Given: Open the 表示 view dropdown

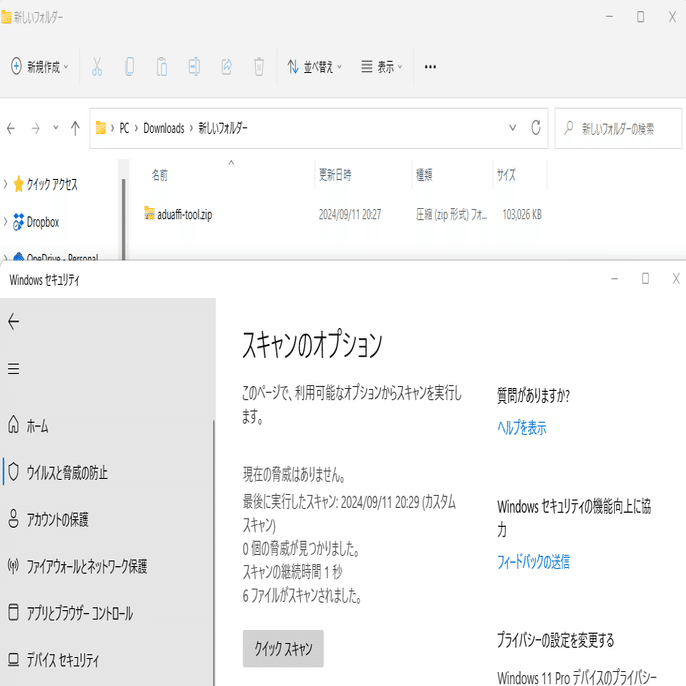Looking at the screenshot, I should [x=382, y=66].
